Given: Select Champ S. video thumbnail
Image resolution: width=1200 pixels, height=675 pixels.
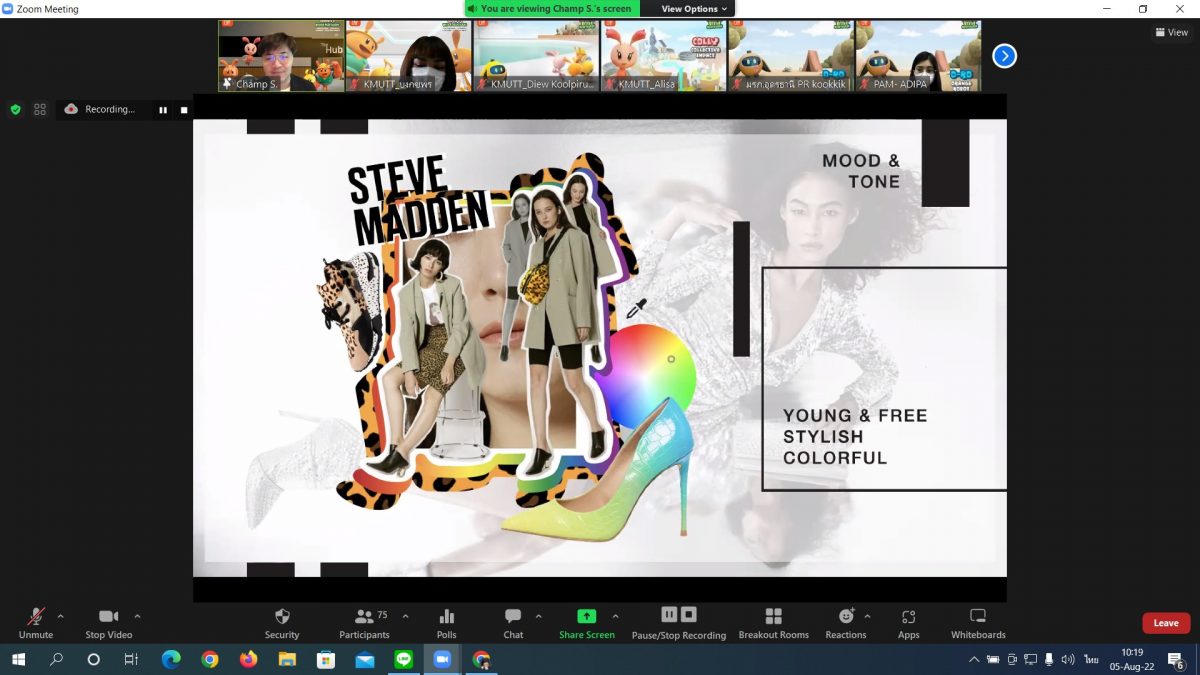Looking at the screenshot, I should point(281,56).
